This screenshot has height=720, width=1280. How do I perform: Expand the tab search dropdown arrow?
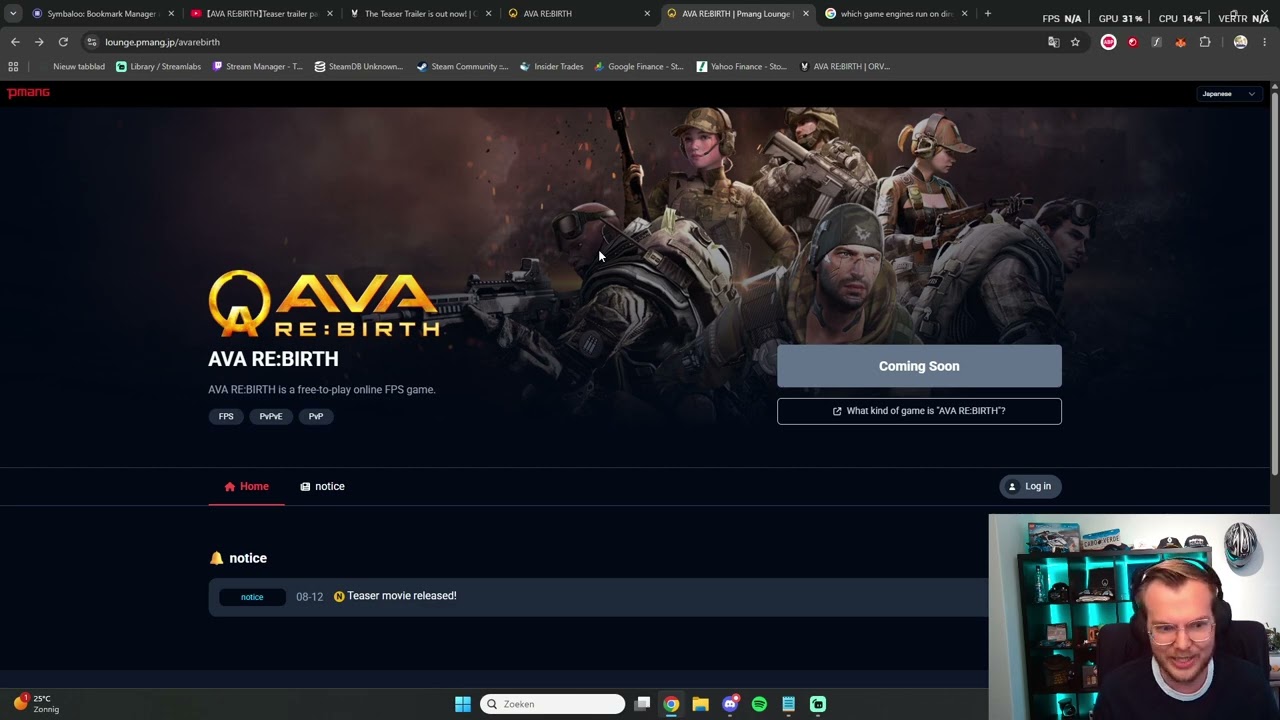click(13, 14)
